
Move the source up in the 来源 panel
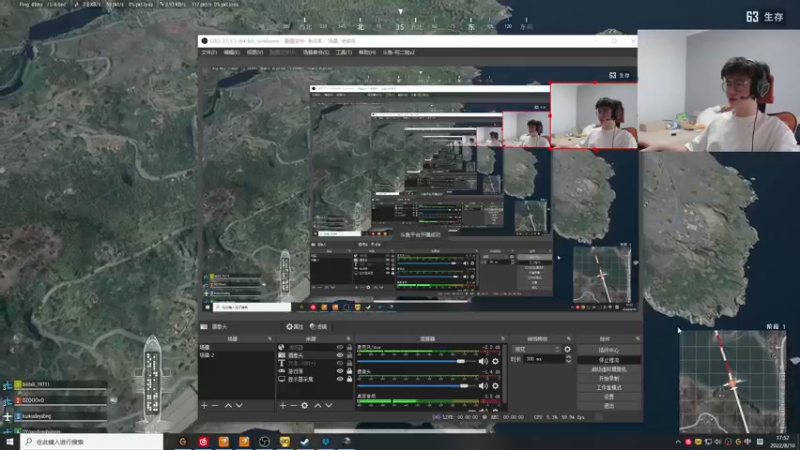(x=317, y=406)
